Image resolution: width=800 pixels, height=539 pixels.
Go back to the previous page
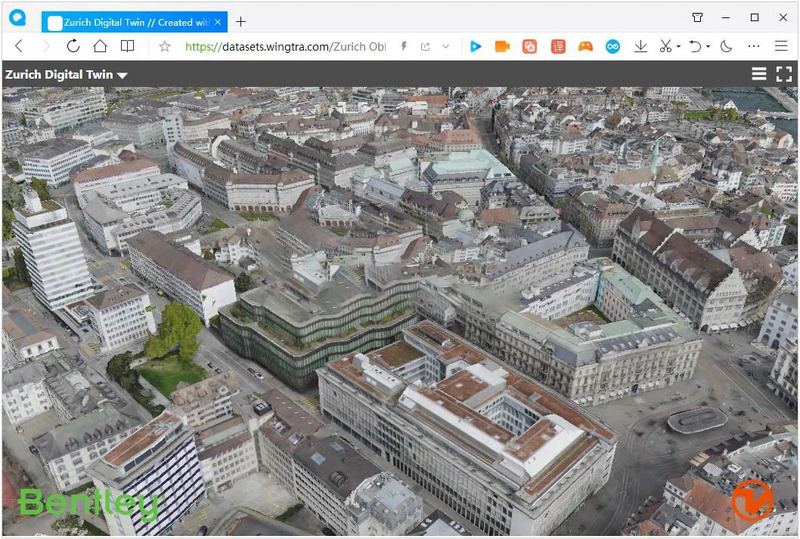(19, 46)
